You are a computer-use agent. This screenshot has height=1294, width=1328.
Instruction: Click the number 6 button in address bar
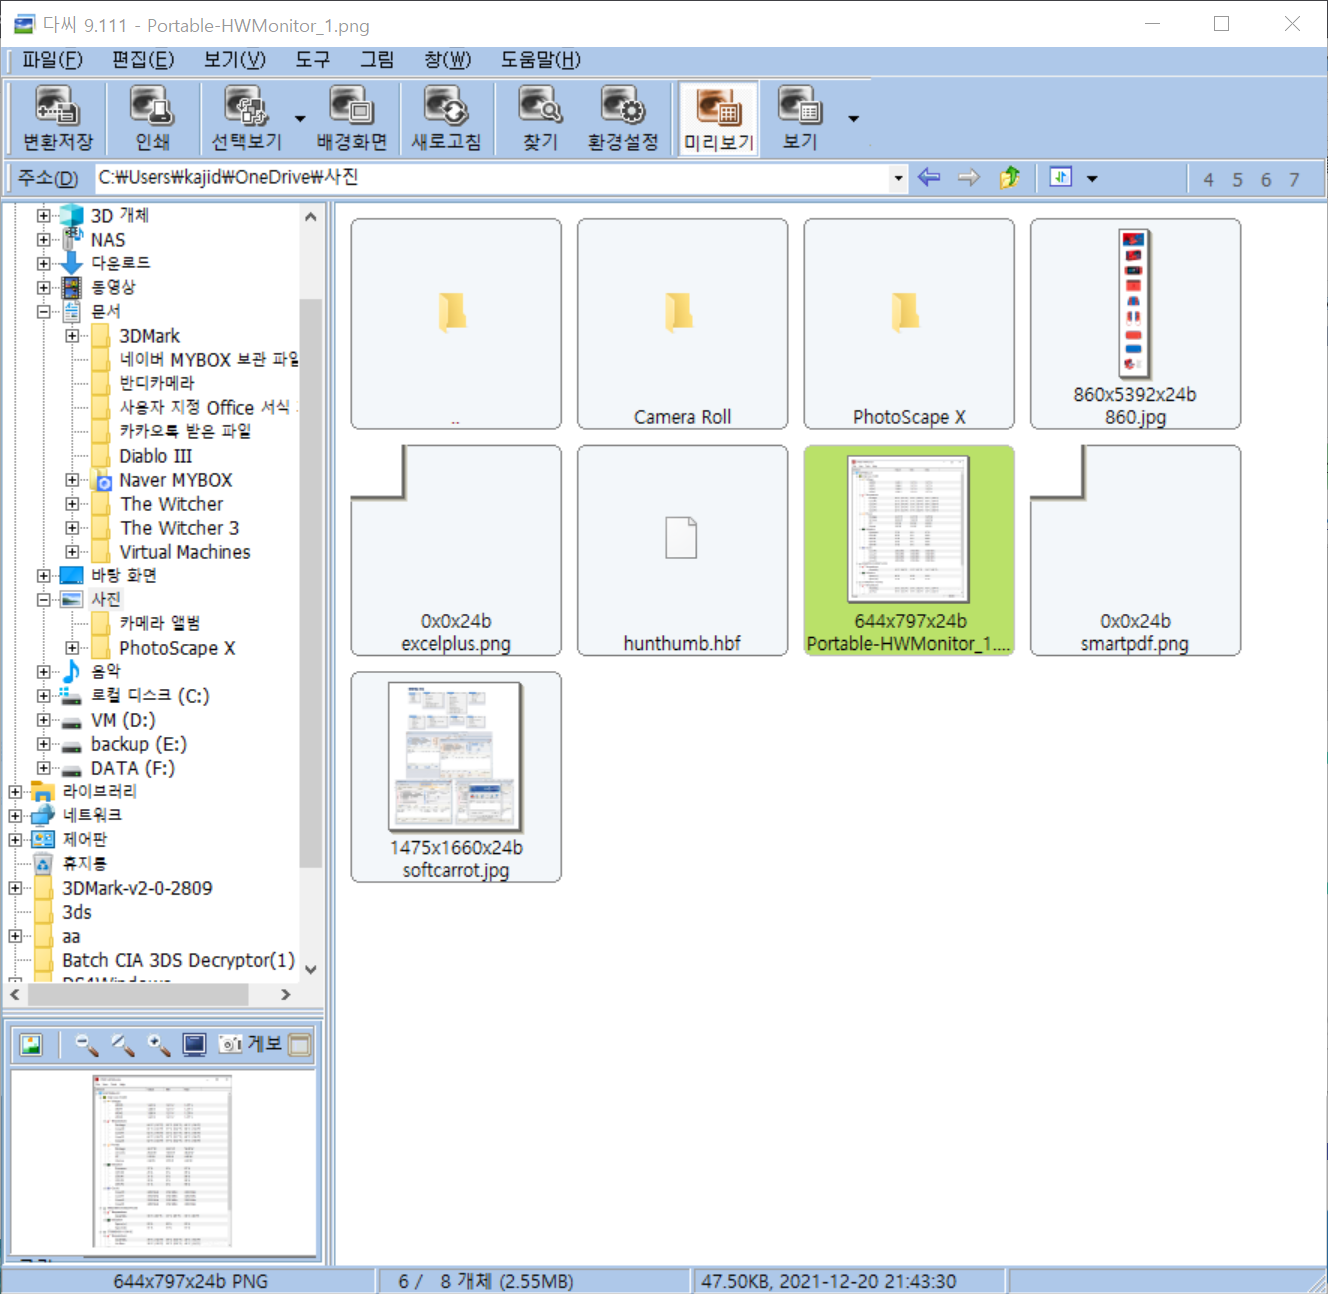(1265, 180)
